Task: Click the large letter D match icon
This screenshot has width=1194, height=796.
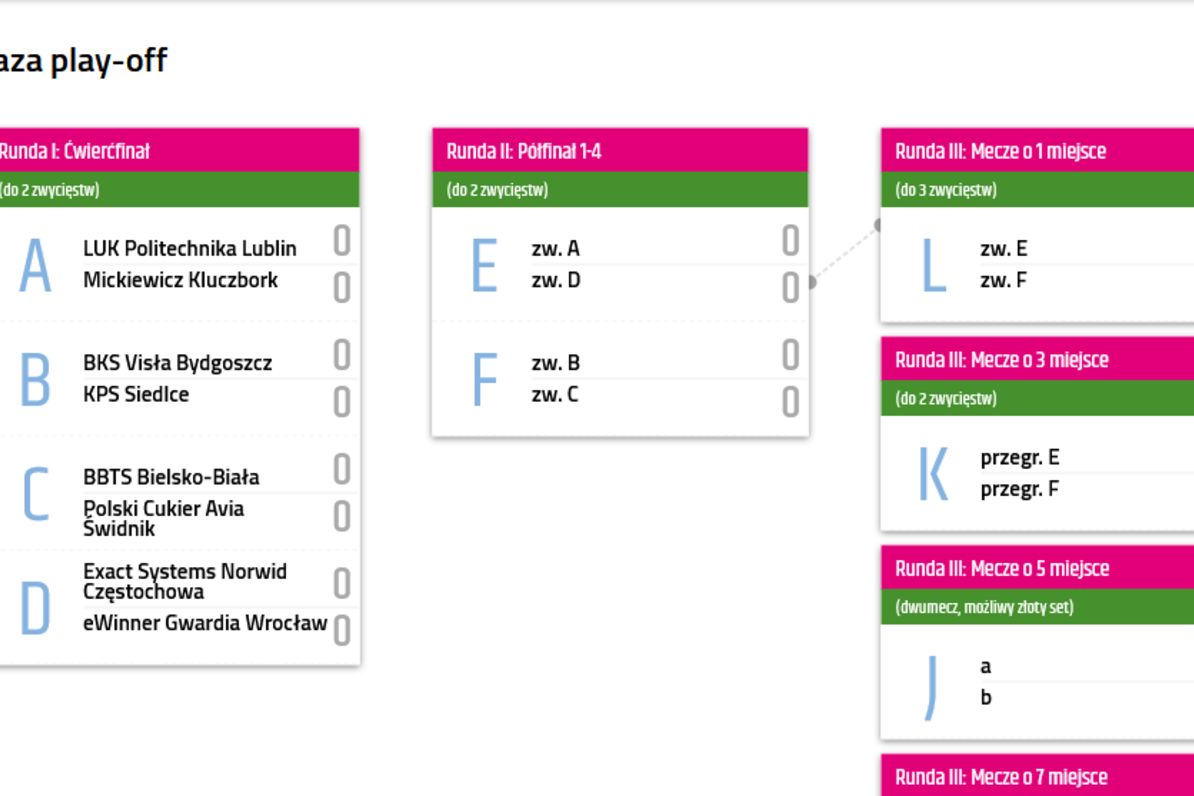Action: click(35, 608)
